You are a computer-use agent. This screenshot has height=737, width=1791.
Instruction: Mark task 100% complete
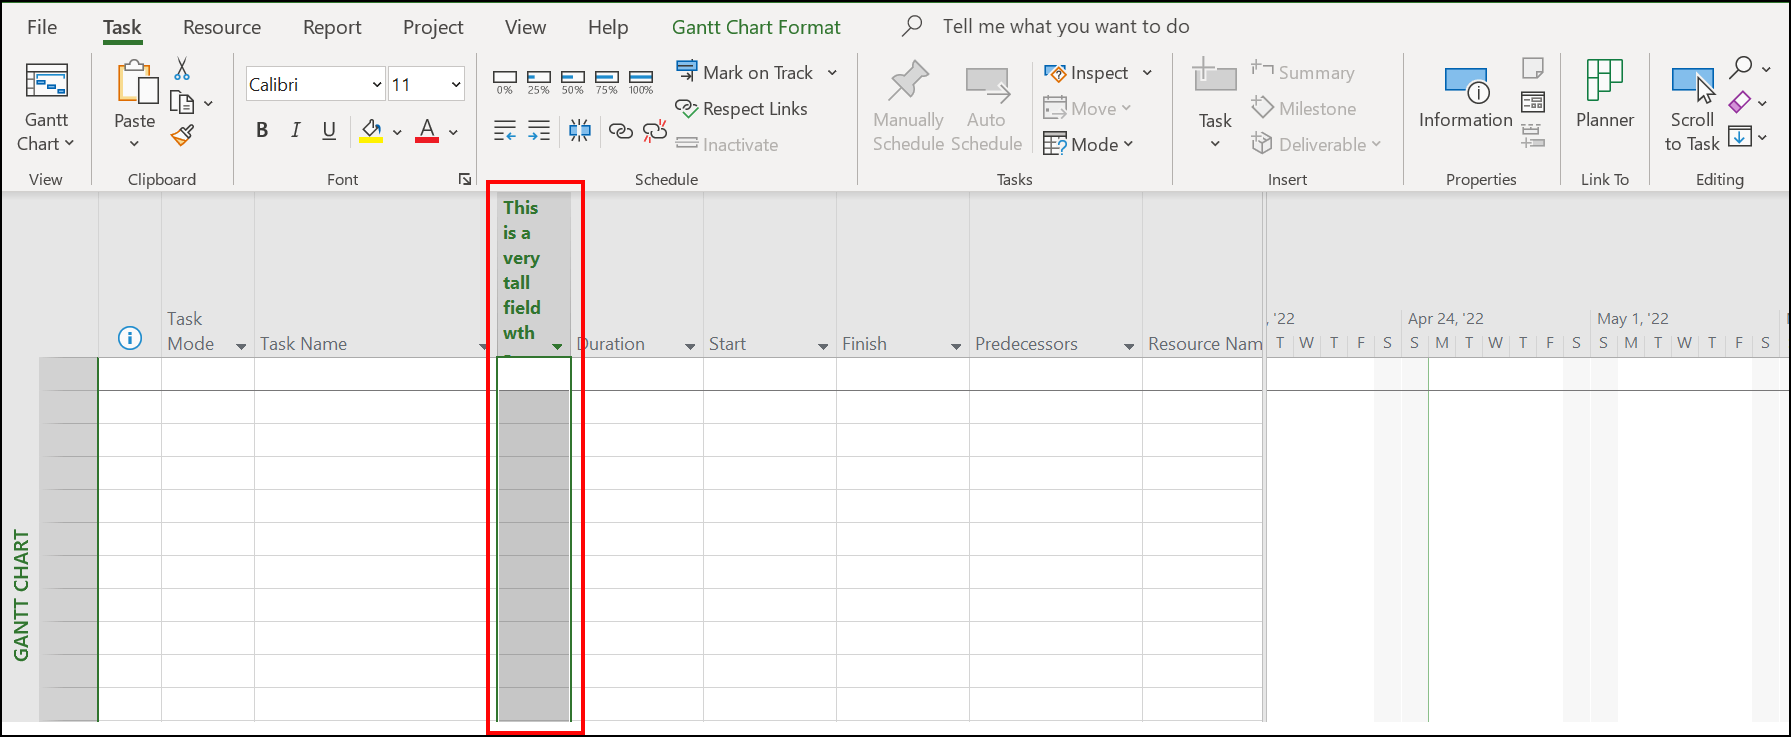641,82
